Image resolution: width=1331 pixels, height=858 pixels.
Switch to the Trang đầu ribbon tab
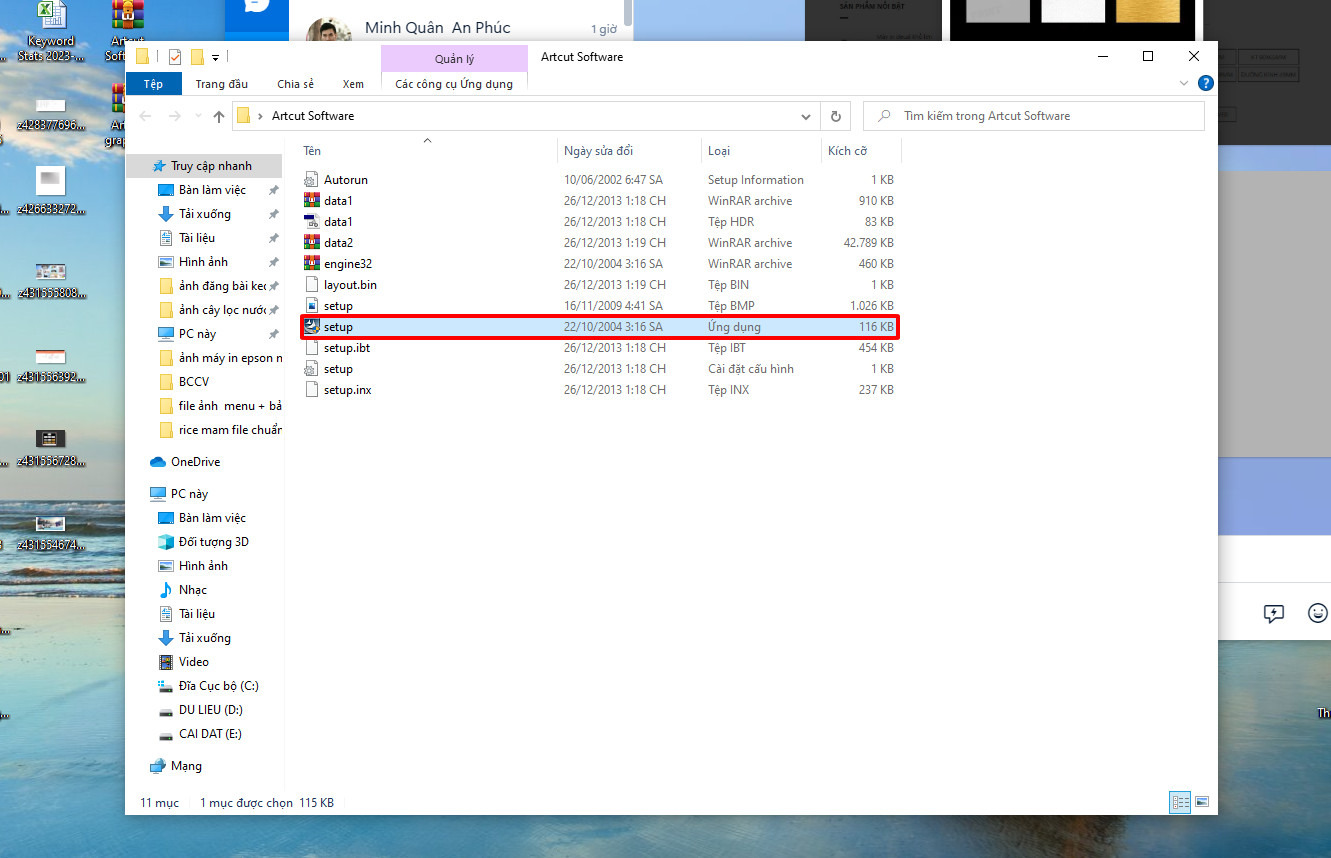point(222,84)
